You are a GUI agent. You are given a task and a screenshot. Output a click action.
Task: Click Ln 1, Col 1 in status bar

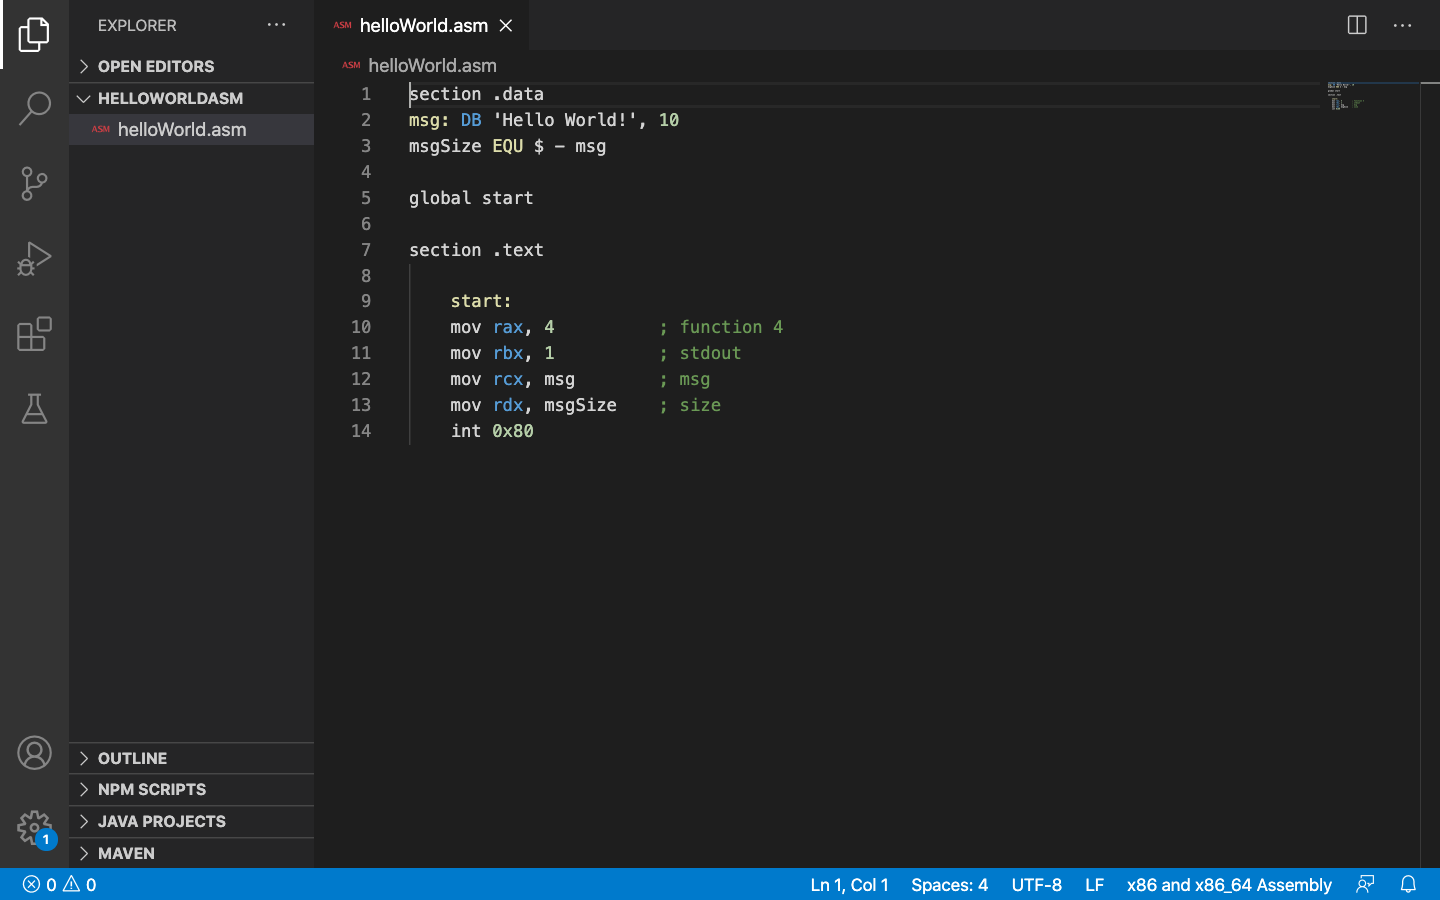point(849,884)
